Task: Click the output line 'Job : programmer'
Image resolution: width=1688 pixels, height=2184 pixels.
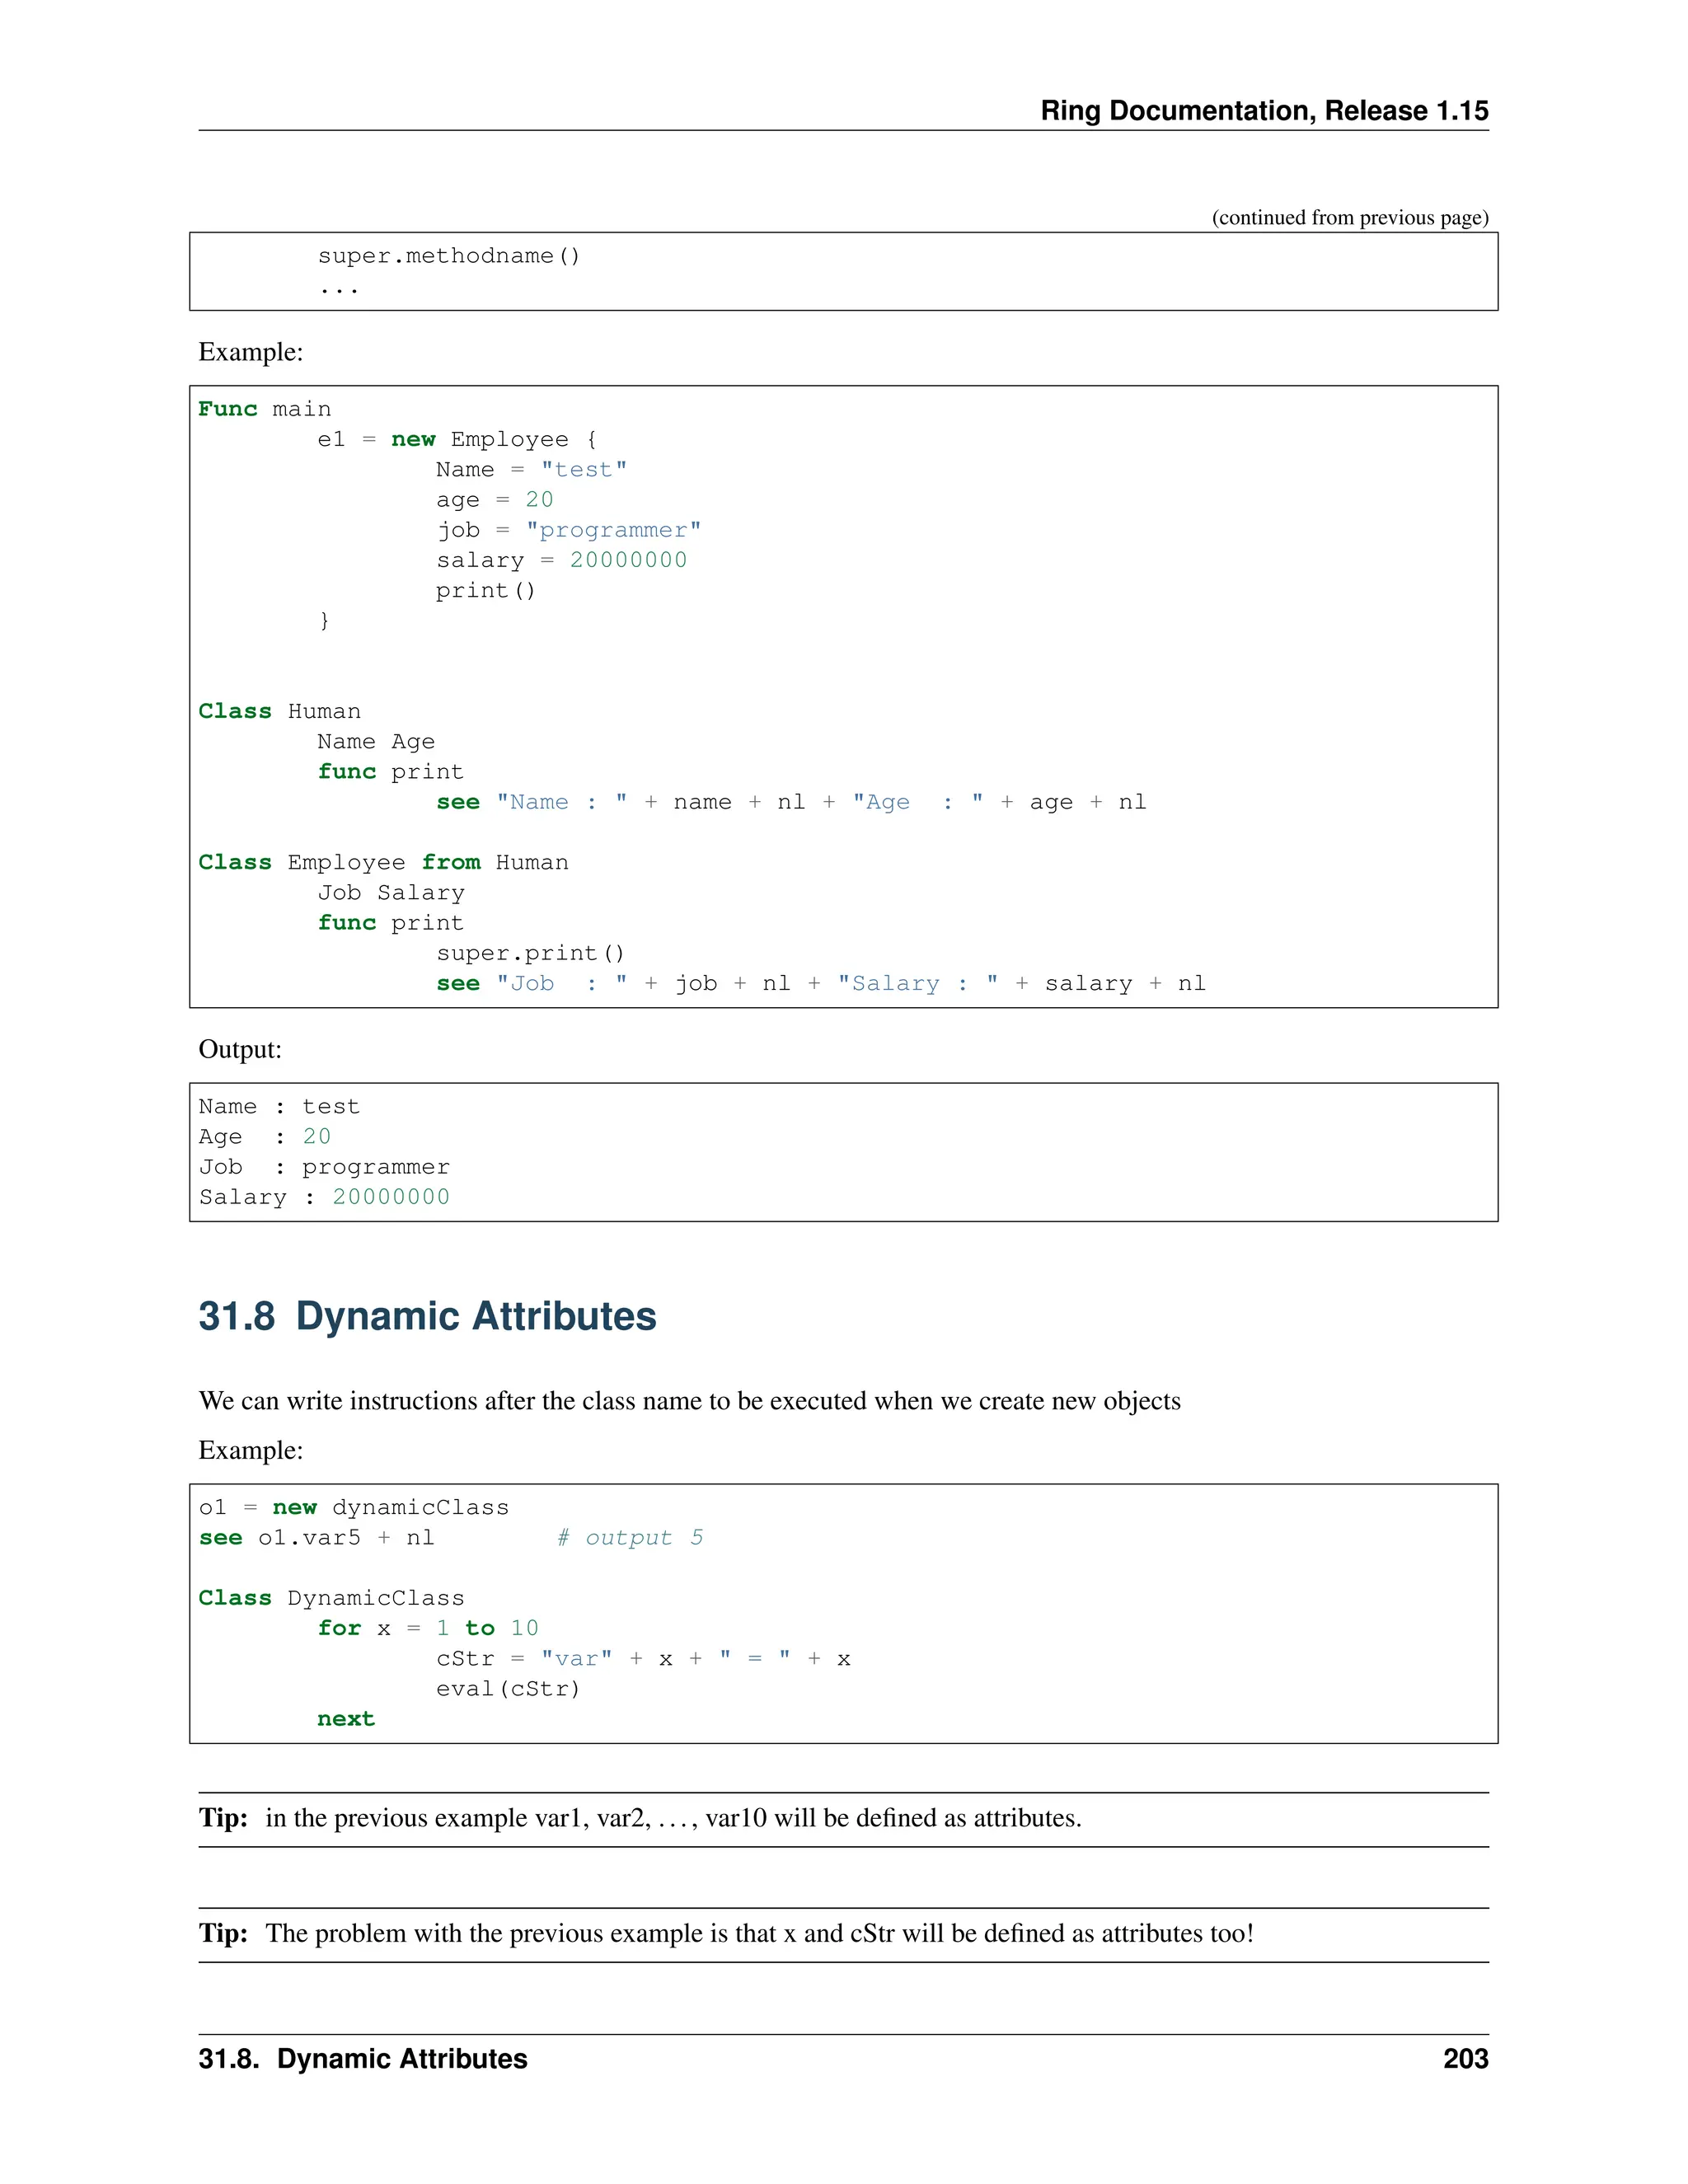Action: [324, 1167]
